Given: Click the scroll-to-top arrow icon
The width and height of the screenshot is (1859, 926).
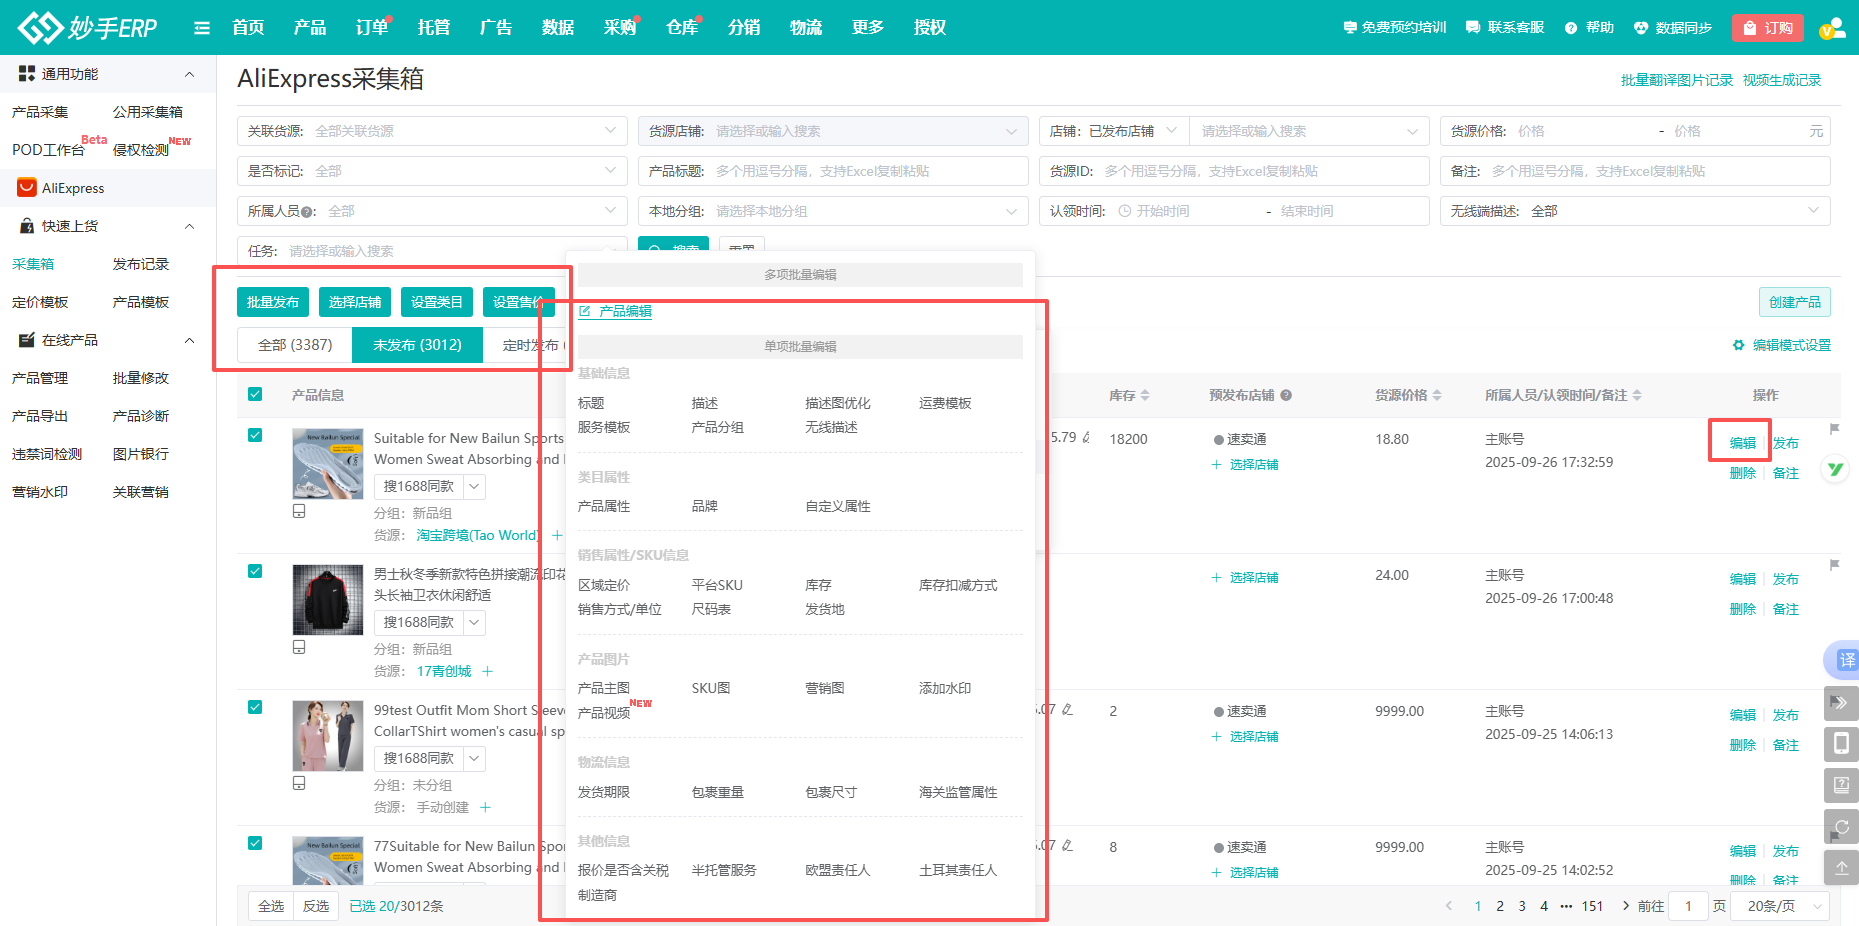Looking at the screenshot, I should (x=1841, y=867).
